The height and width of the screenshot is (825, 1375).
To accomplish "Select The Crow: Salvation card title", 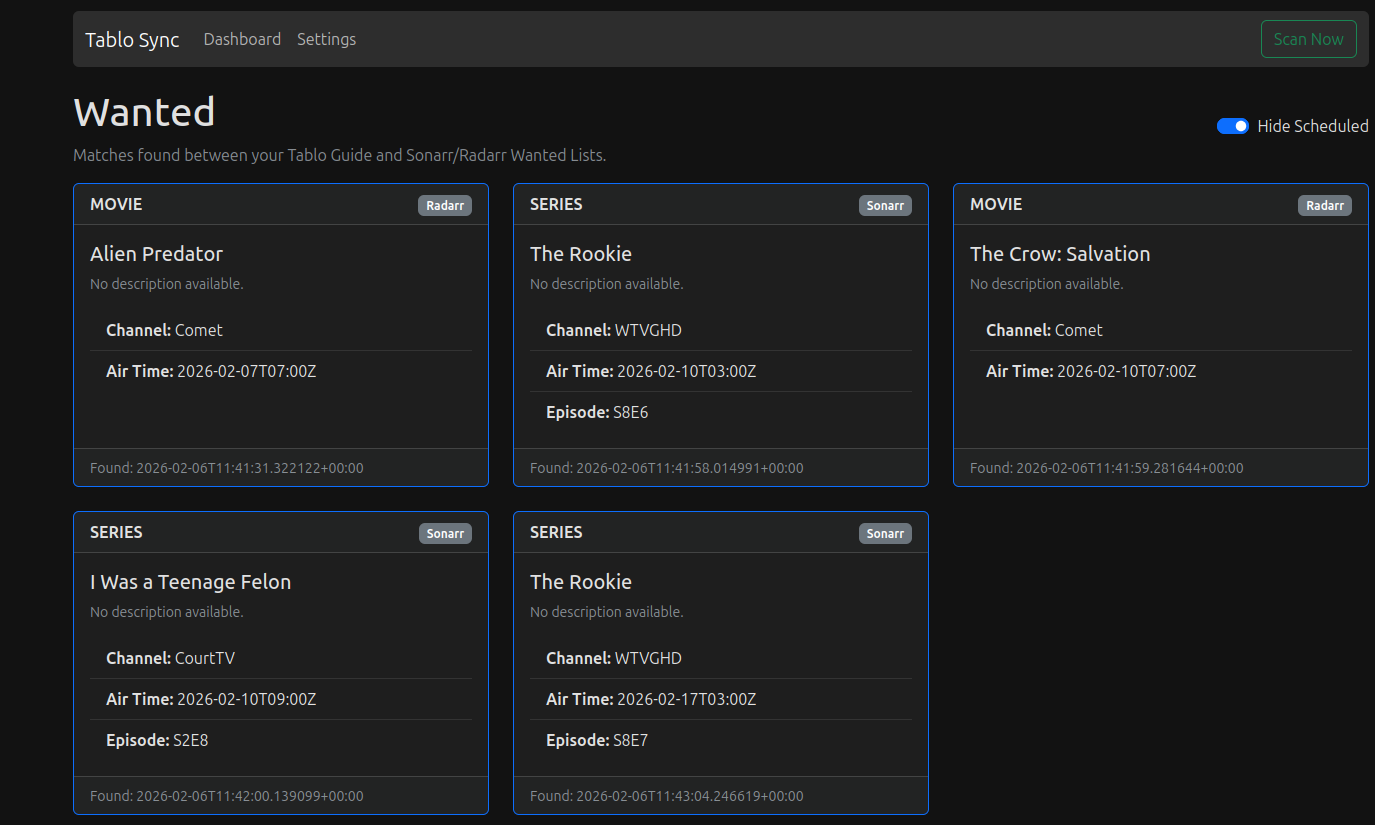I will (x=1060, y=254).
